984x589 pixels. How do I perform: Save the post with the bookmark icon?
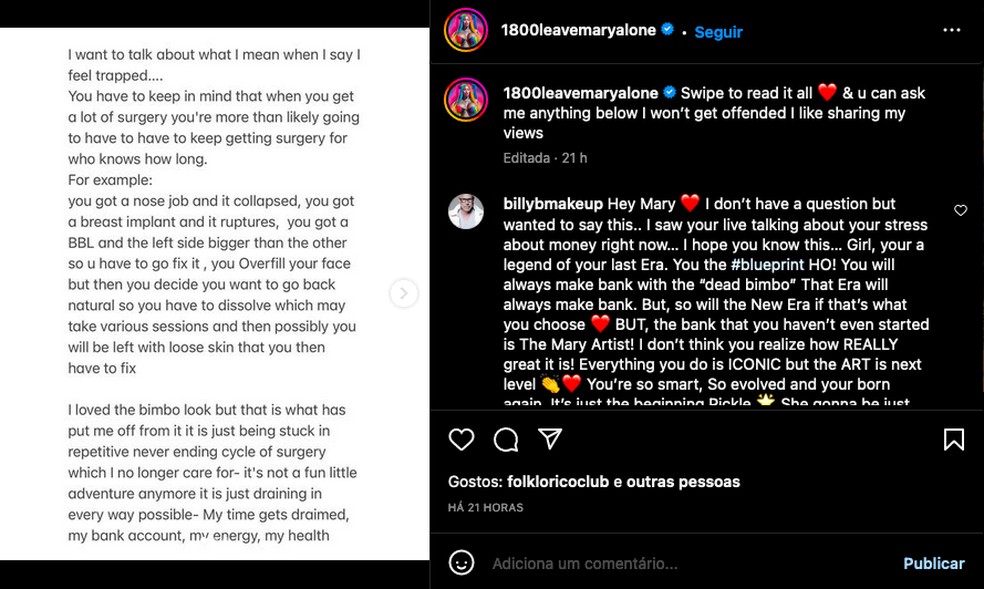952,440
